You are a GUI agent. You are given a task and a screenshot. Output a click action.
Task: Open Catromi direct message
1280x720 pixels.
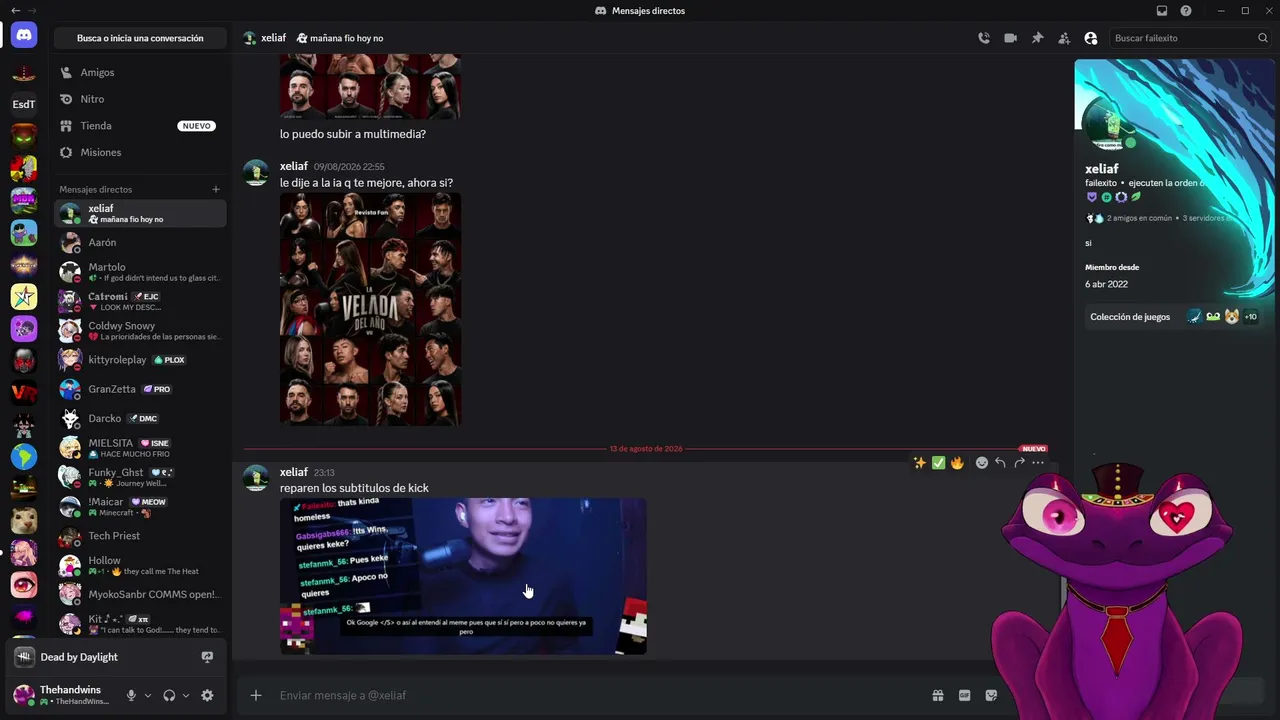pyautogui.click(x=140, y=301)
